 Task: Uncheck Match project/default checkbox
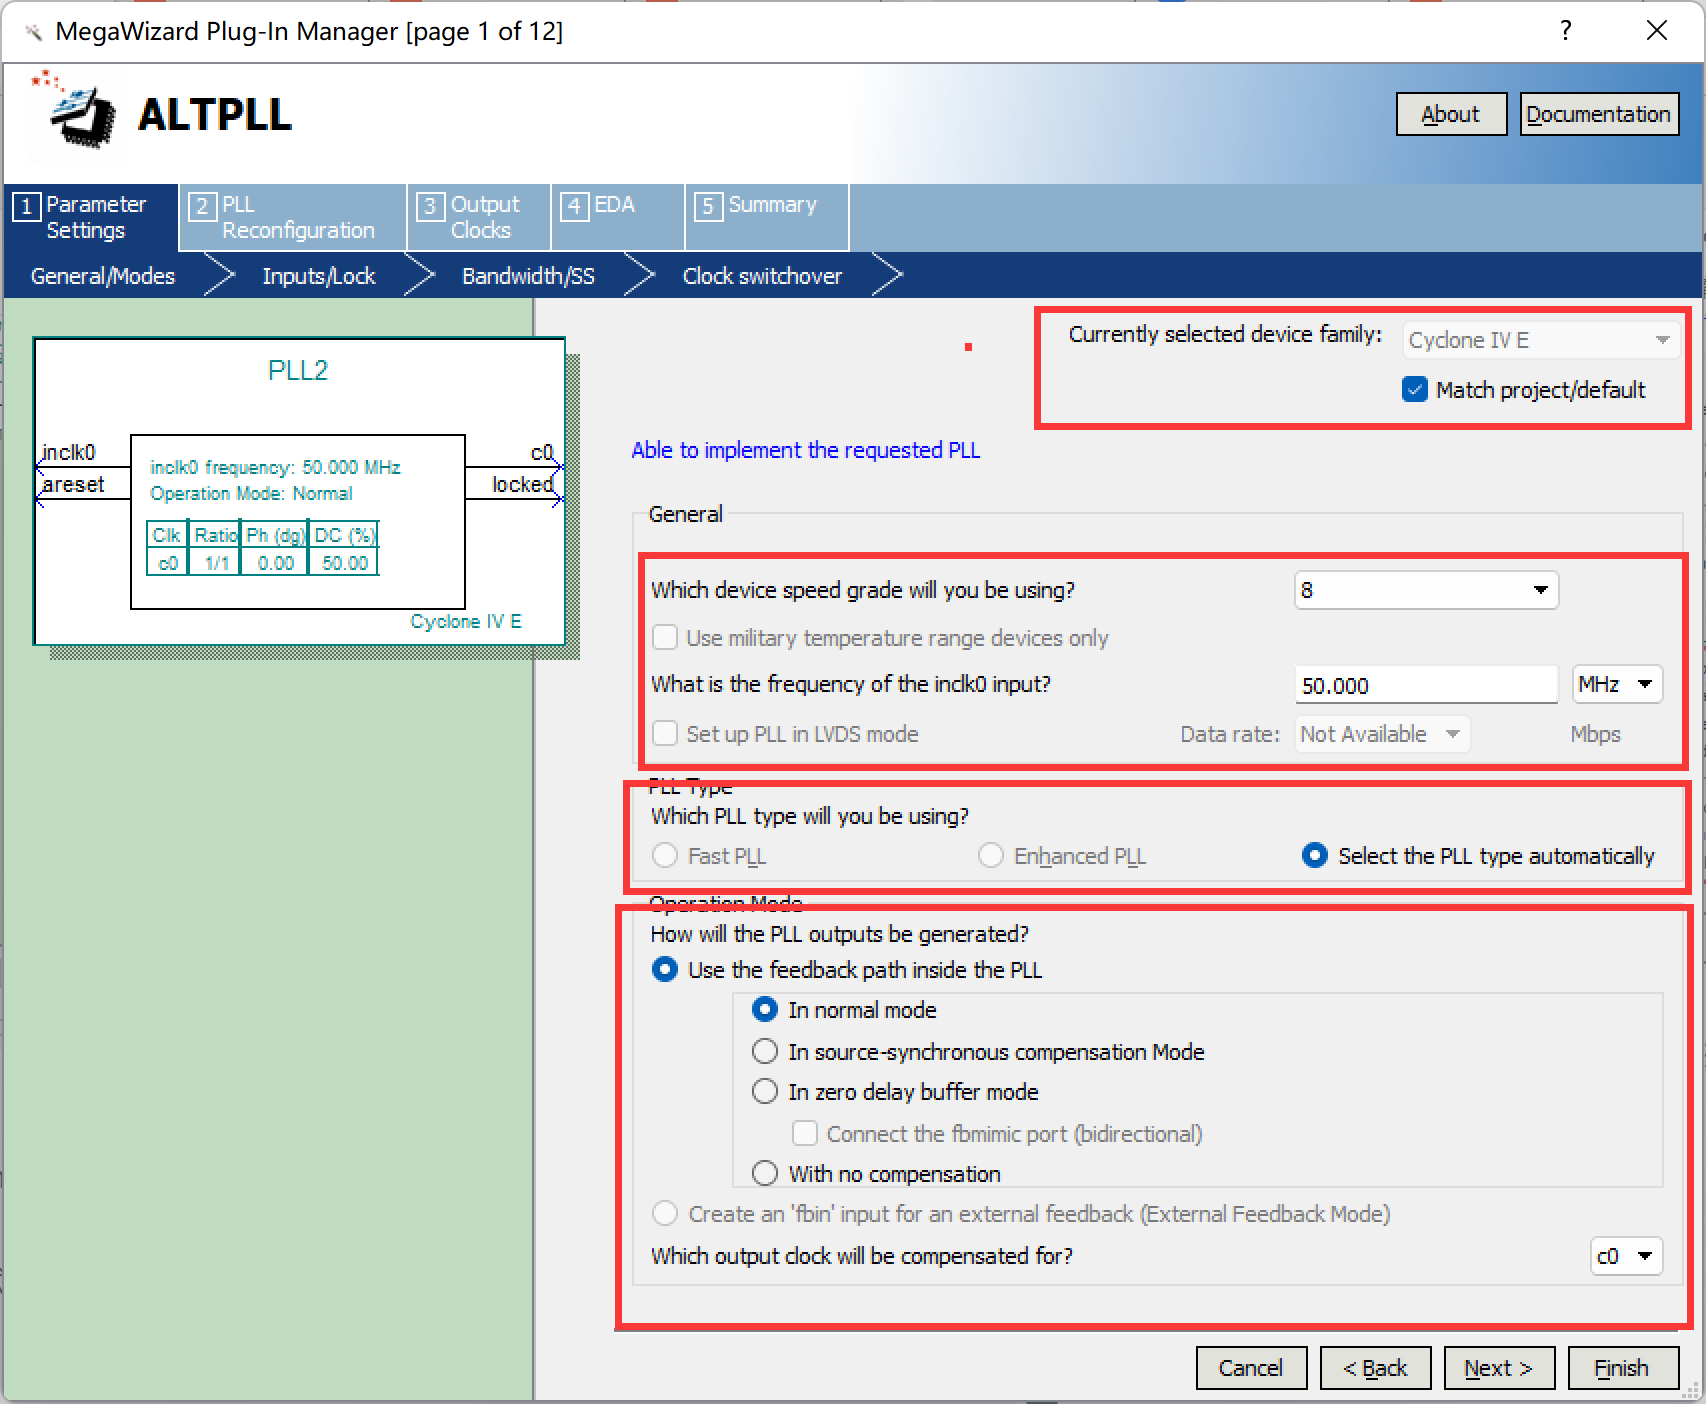[1415, 390]
